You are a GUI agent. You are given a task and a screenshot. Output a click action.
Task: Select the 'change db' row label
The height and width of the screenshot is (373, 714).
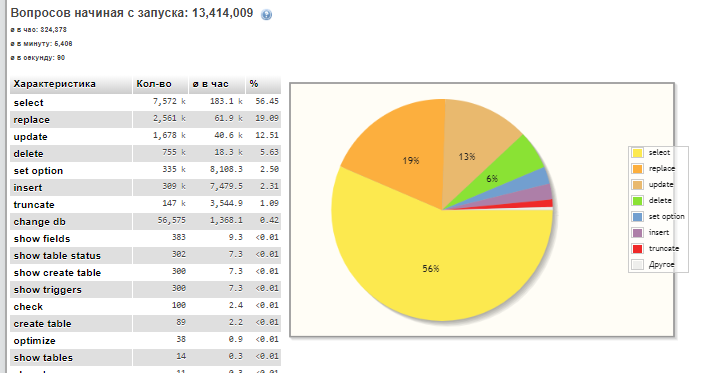click(40, 222)
